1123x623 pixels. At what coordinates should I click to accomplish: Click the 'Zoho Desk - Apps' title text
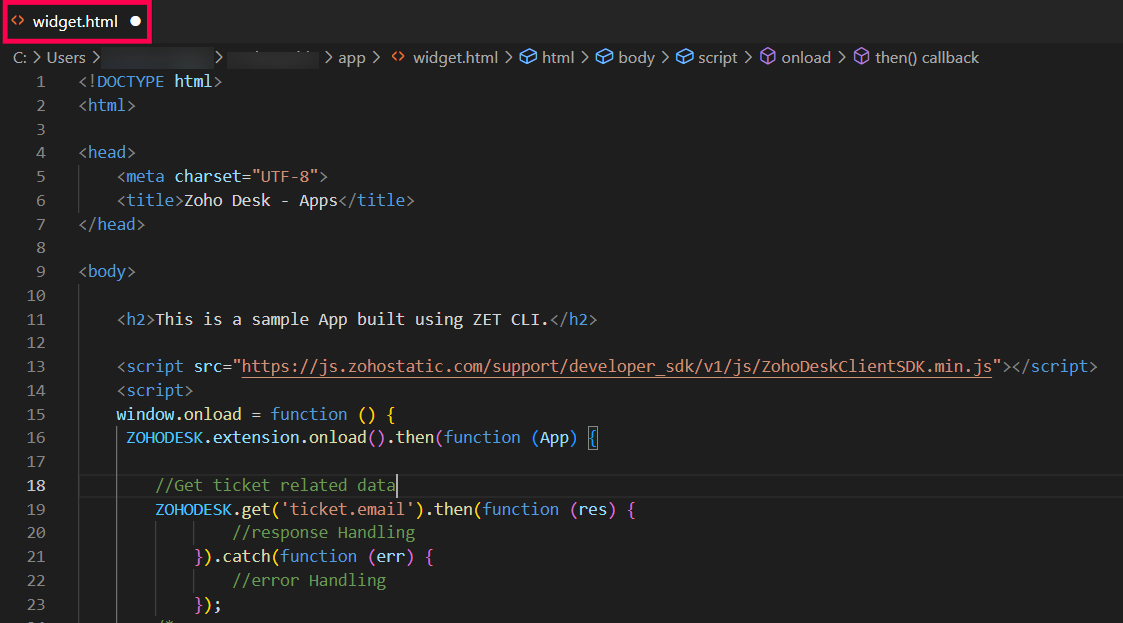(260, 201)
